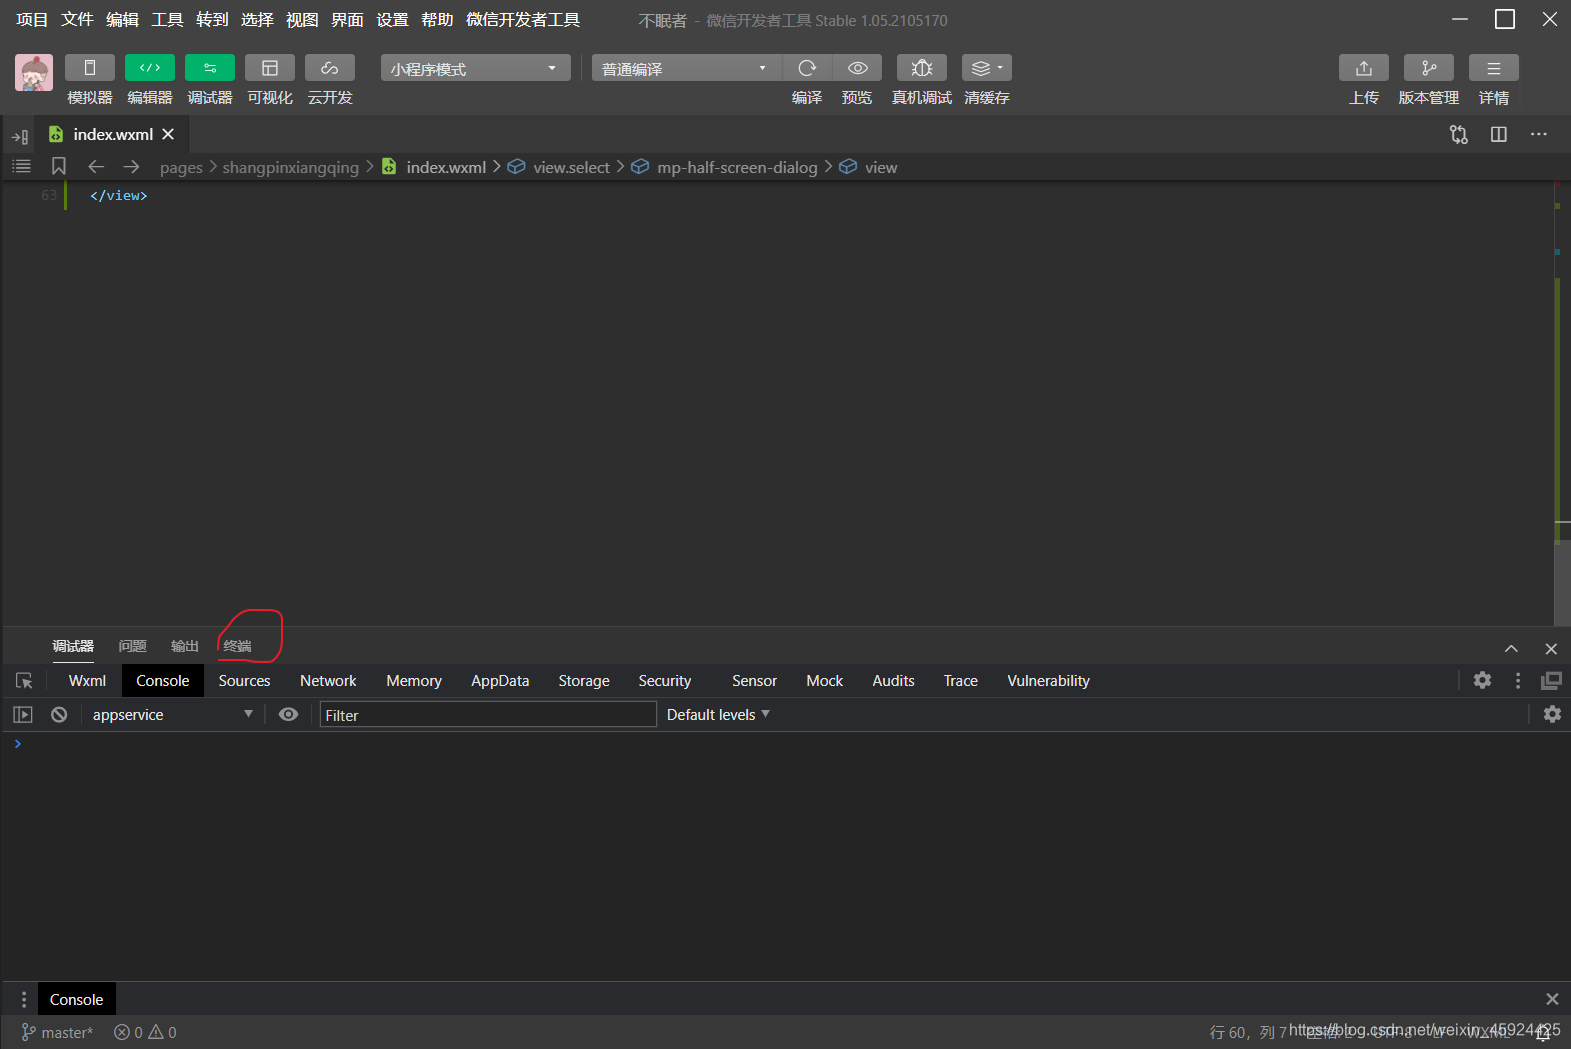Viewport: 1571px width, 1049px height.
Task: Close the index.wxml editor tab
Action: pyautogui.click(x=168, y=134)
